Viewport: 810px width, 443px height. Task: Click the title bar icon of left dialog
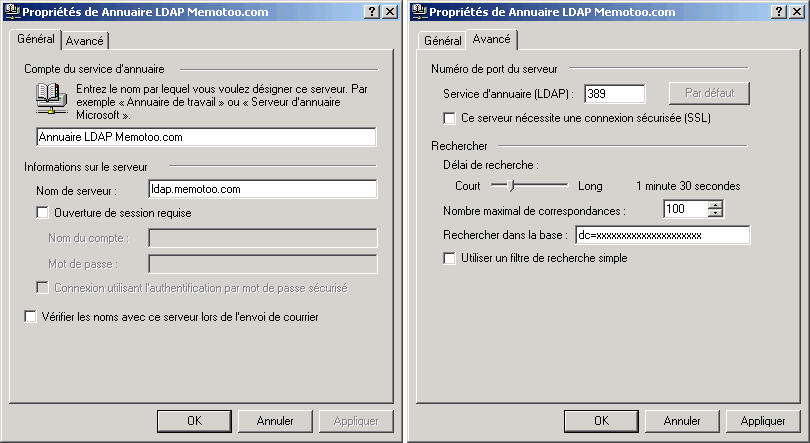coord(12,11)
